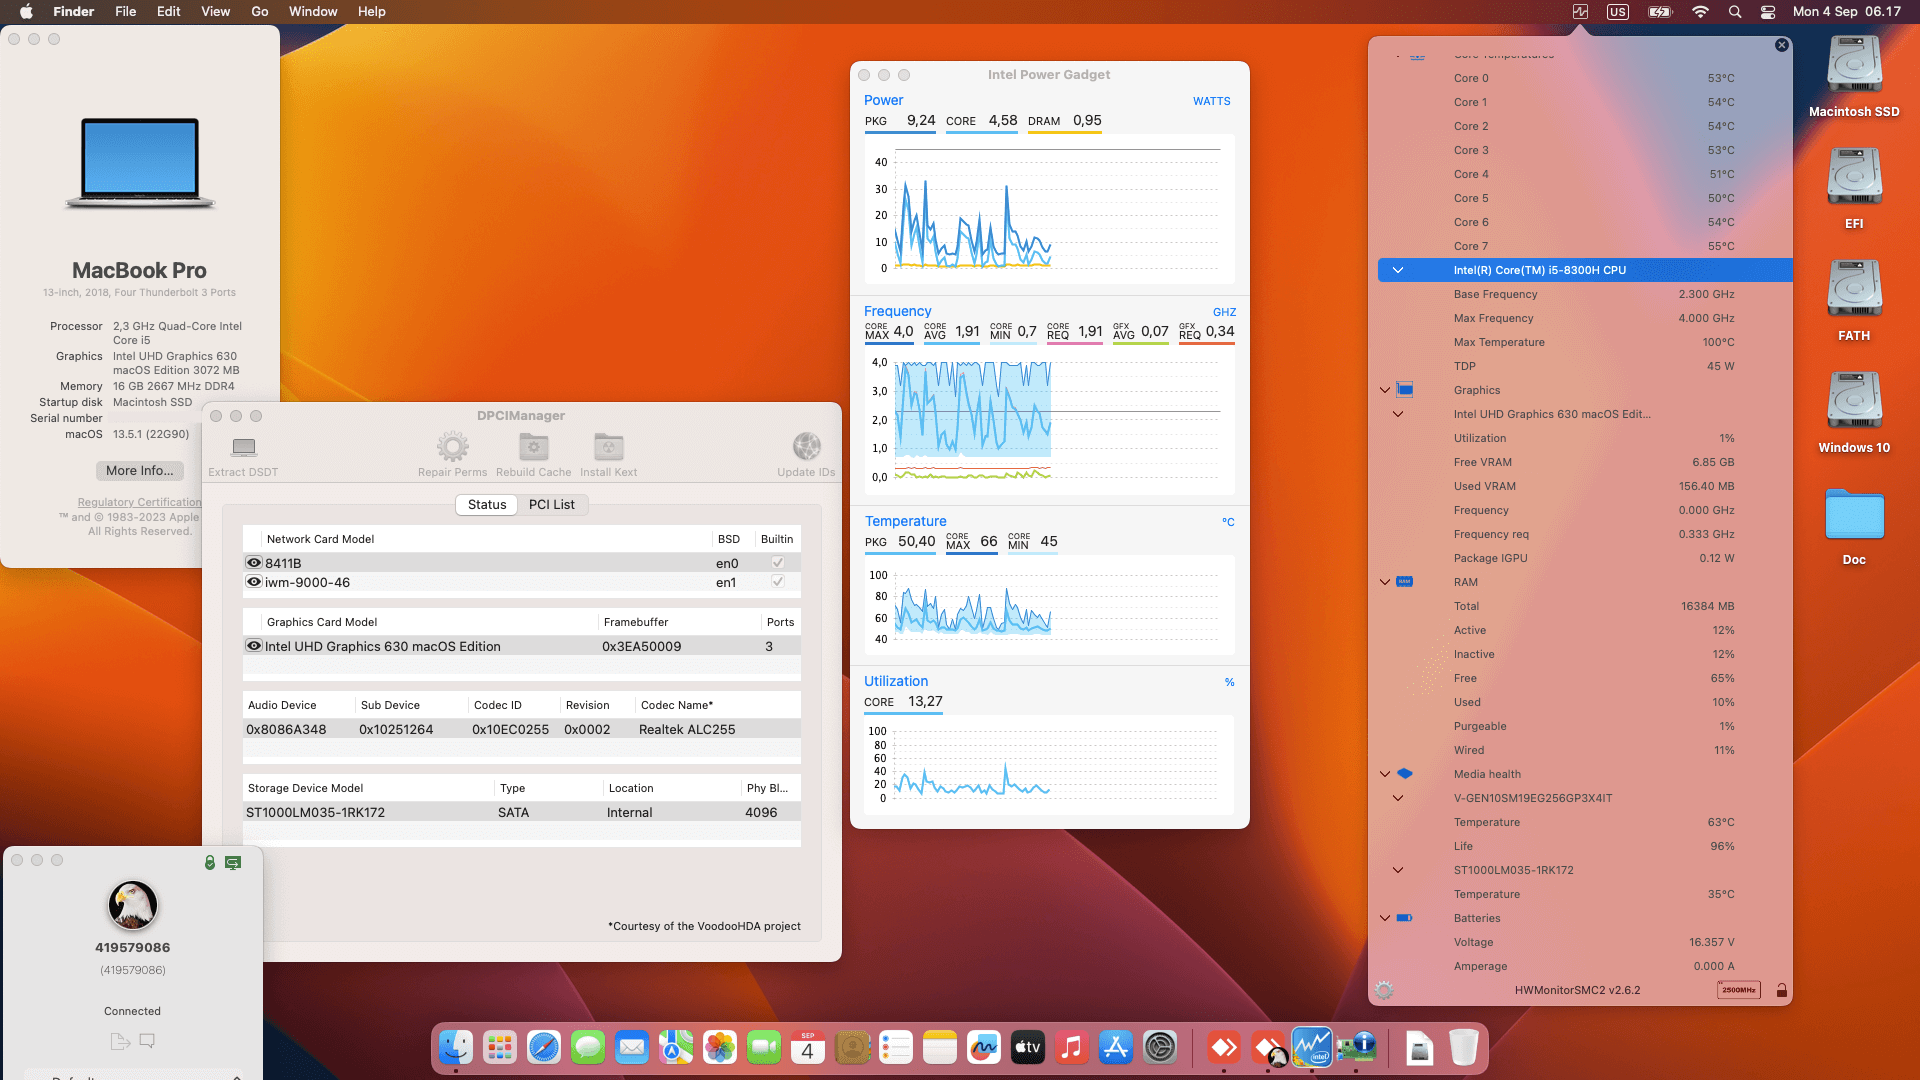Viewport: 1920px width, 1080px height.
Task: Toggle eye icon for iwm-9000-46 card
Action: pyautogui.click(x=254, y=582)
